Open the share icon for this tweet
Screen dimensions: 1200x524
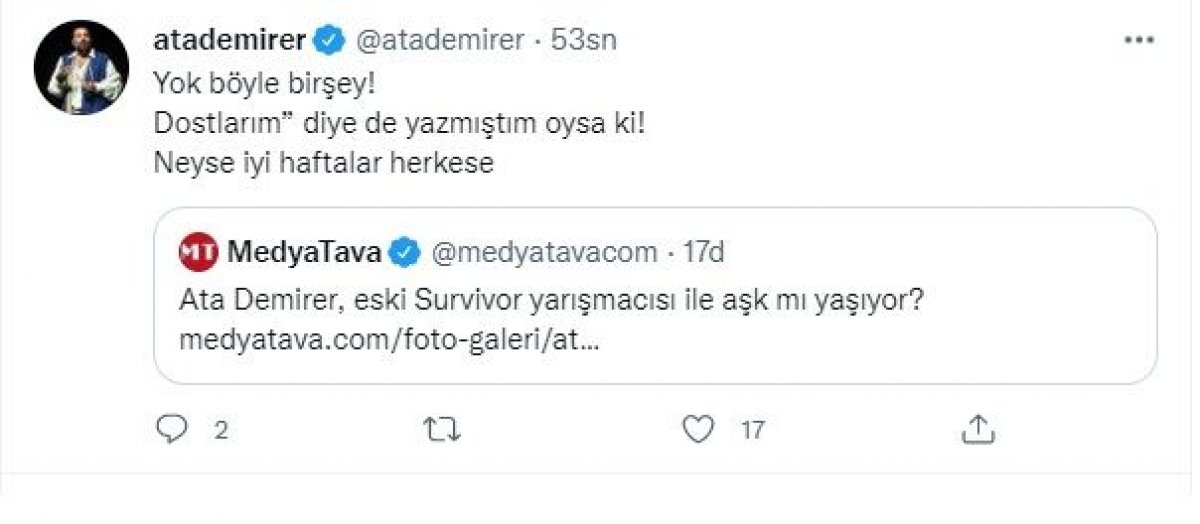point(976,430)
